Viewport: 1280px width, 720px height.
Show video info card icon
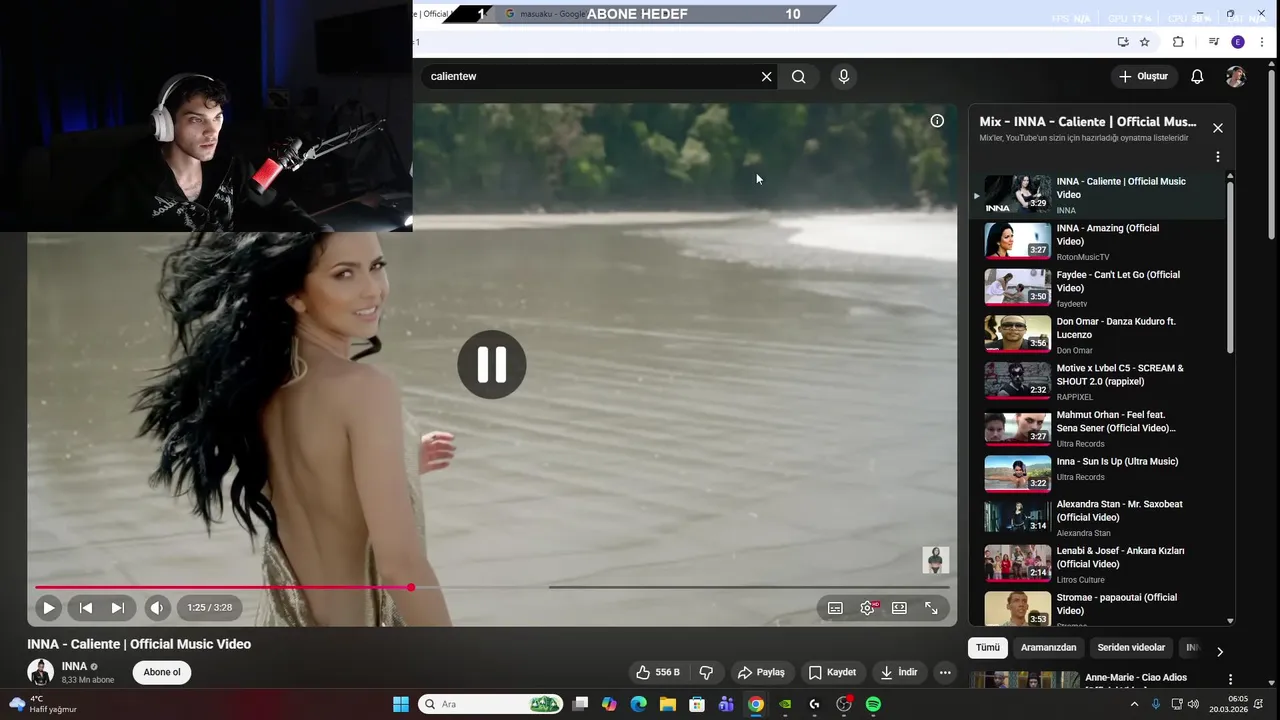click(x=937, y=121)
